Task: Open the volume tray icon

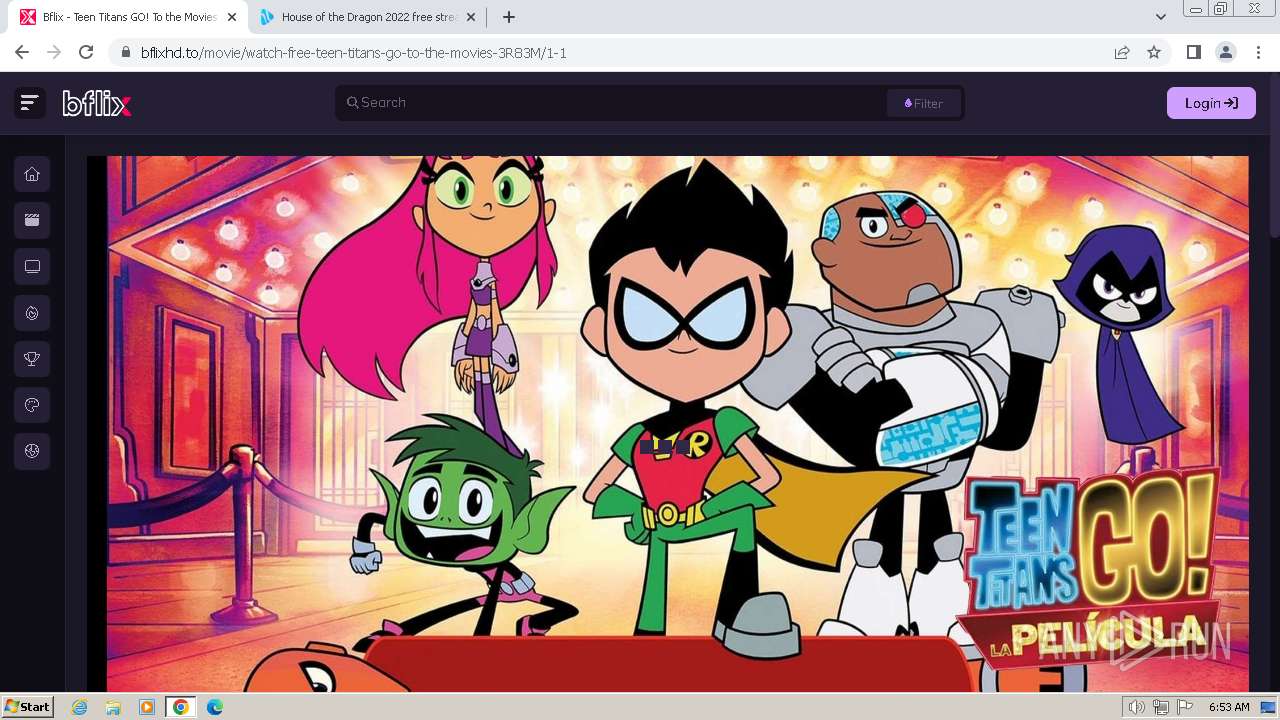Action: click(x=1136, y=707)
